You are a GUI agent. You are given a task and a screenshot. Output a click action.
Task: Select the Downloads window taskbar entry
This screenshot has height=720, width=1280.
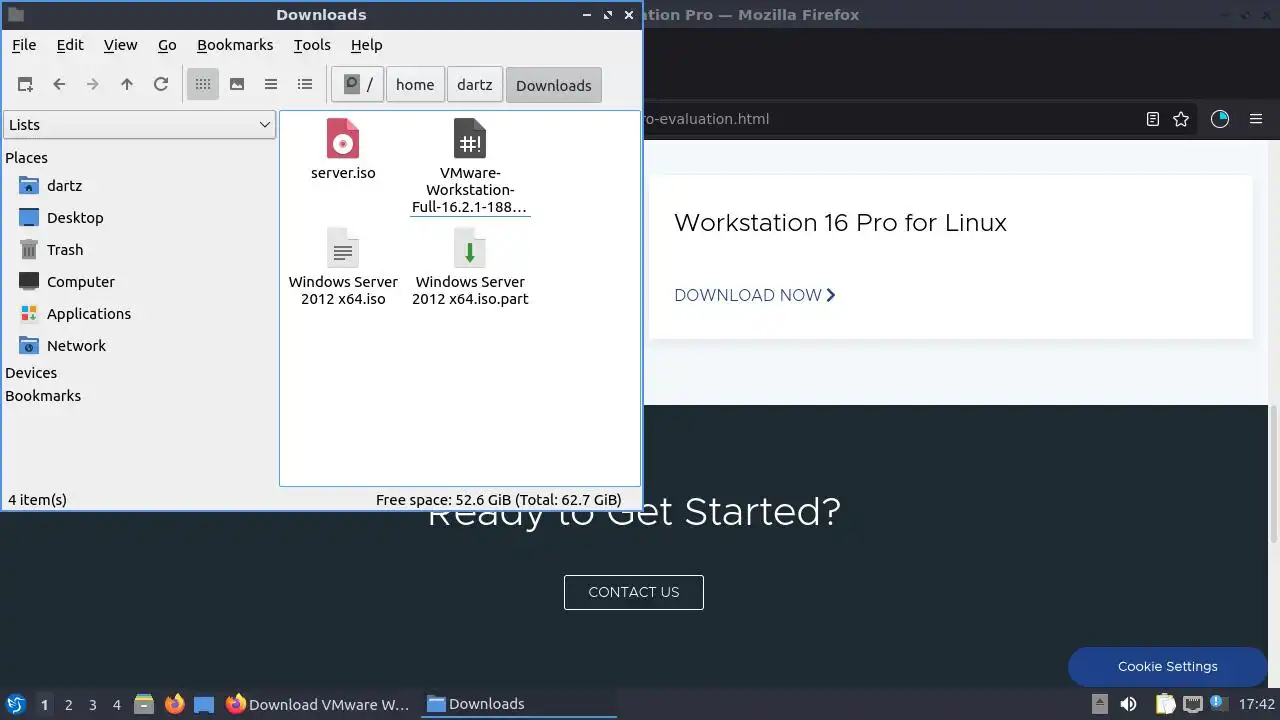(521, 704)
